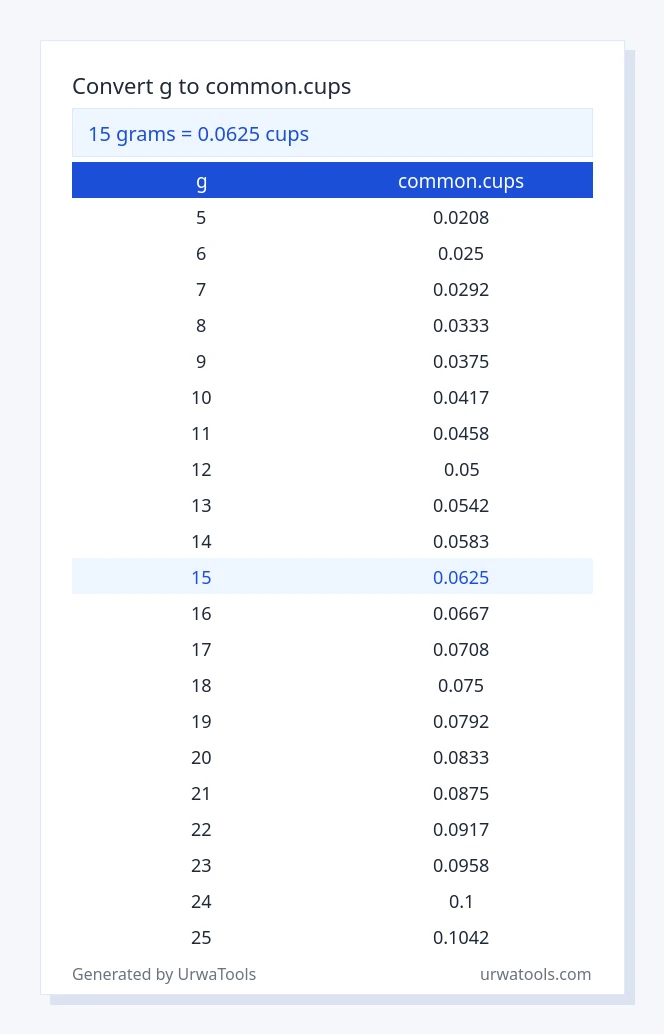Open the urwatools.com footer link
The image size is (664, 1034).
(x=535, y=974)
